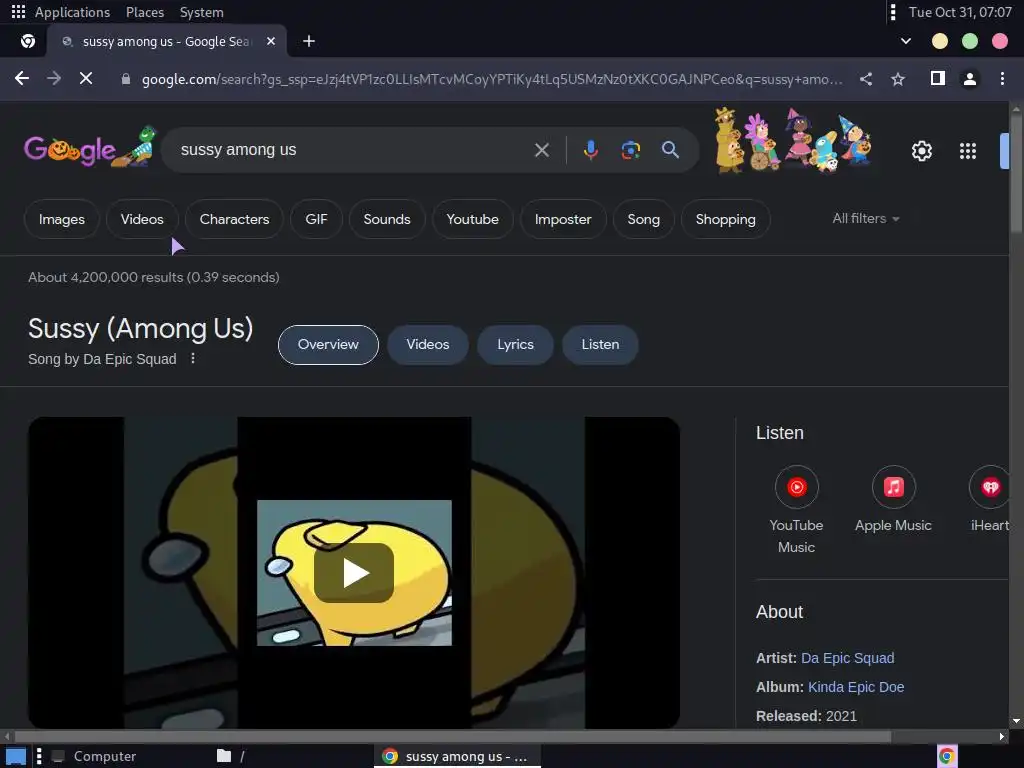Open the iHeart listen option

989,500
